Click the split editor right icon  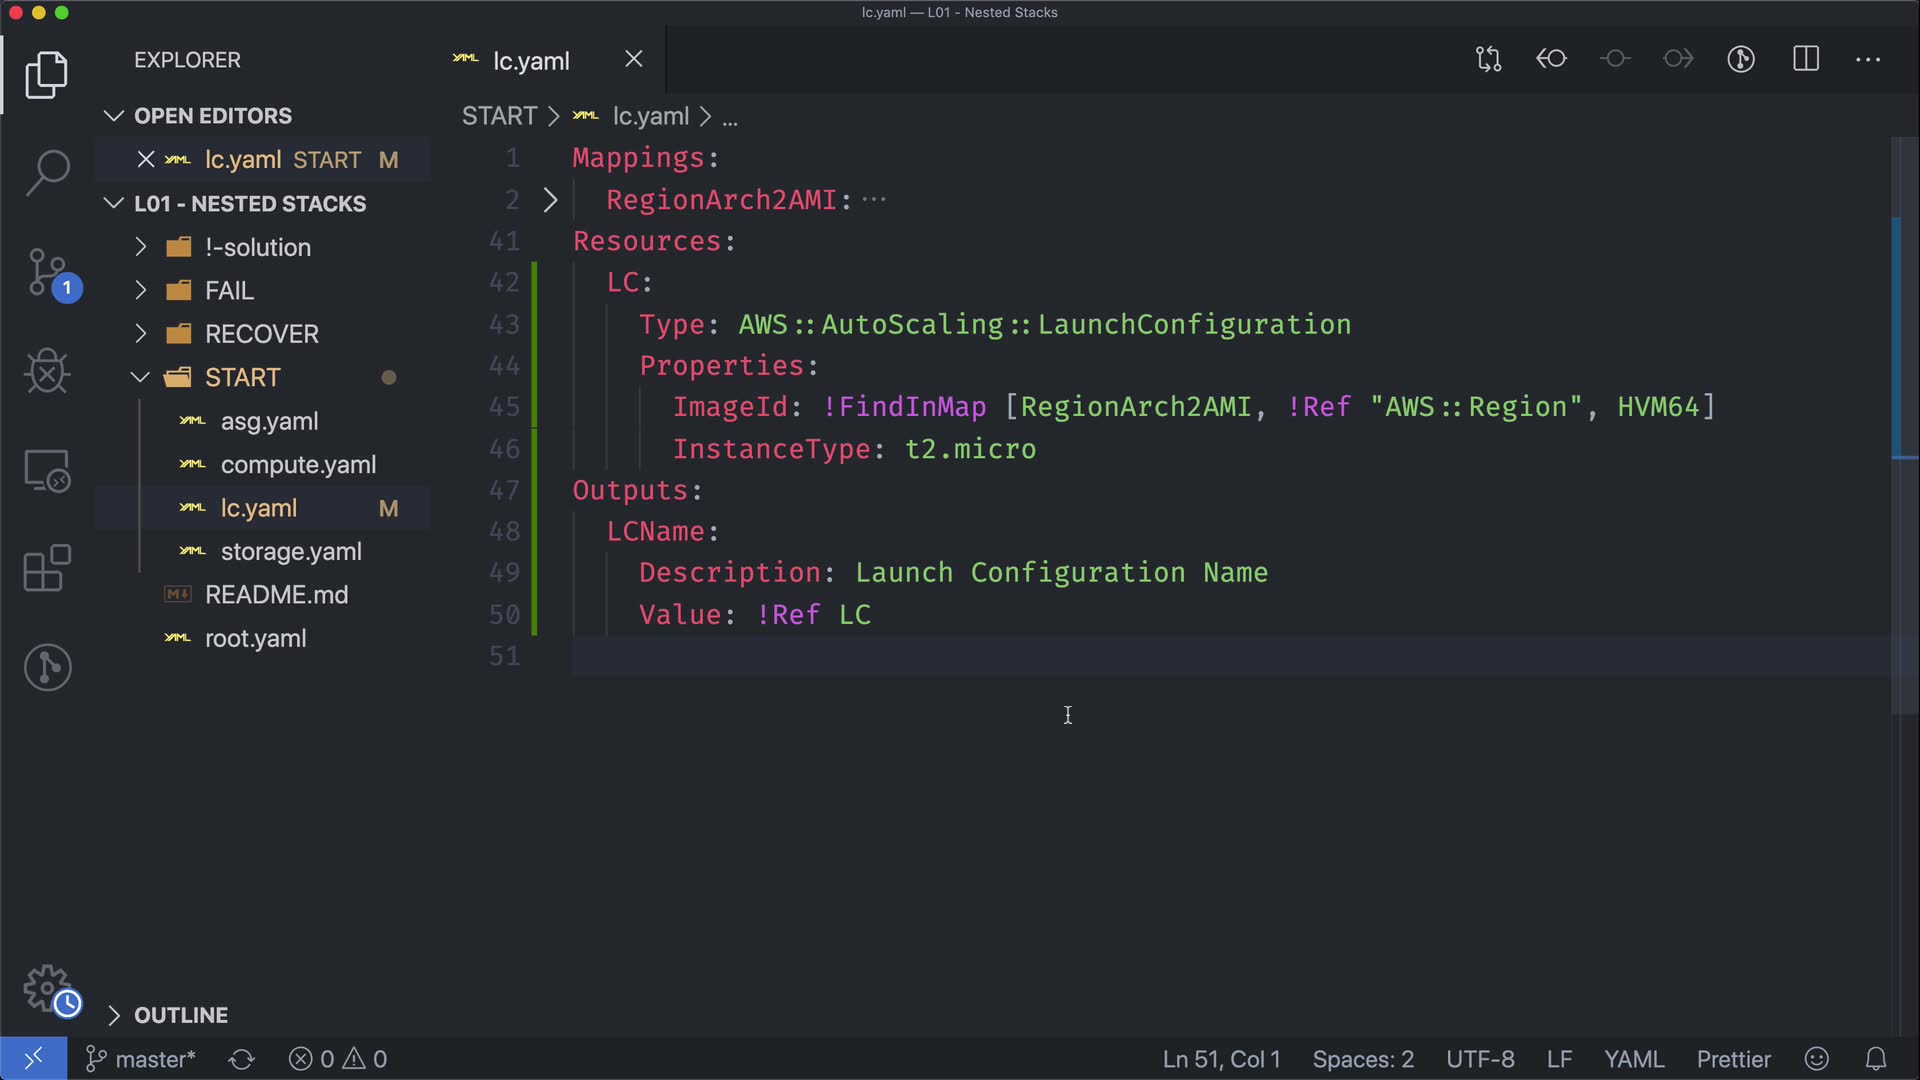click(1806, 59)
